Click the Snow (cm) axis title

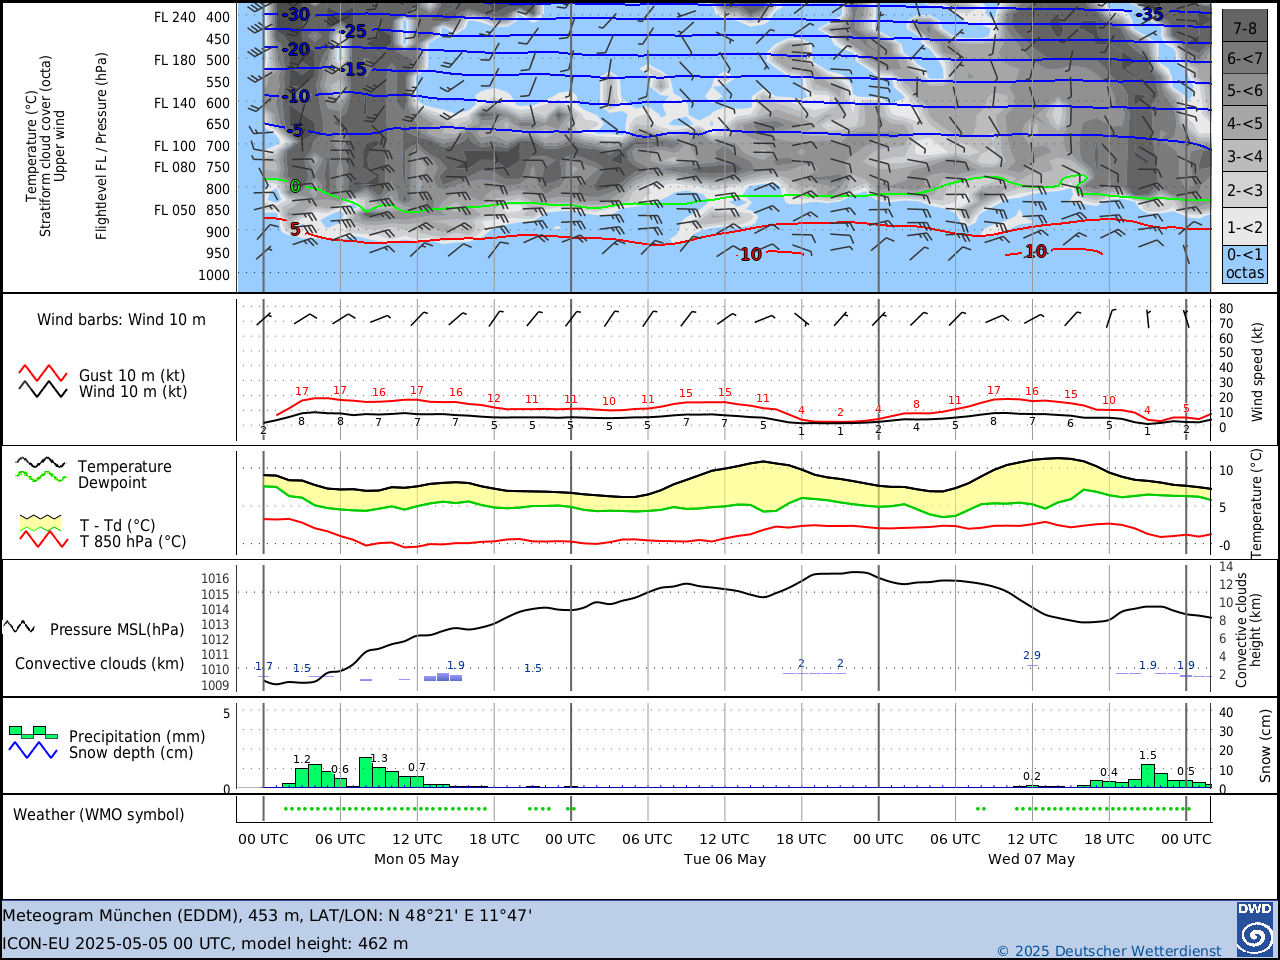pos(1265,746)
